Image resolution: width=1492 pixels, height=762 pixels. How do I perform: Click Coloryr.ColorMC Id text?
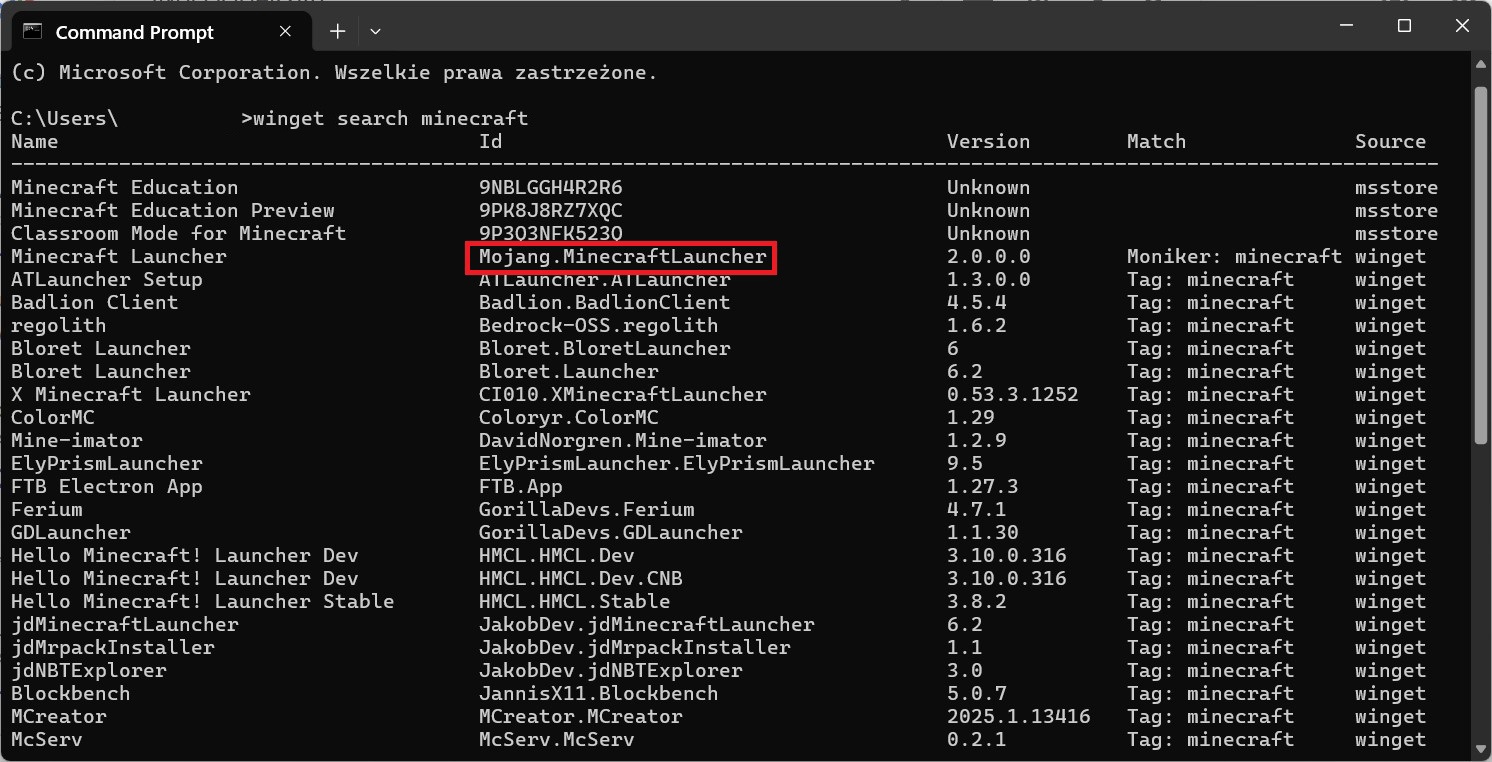pos(568,418)
